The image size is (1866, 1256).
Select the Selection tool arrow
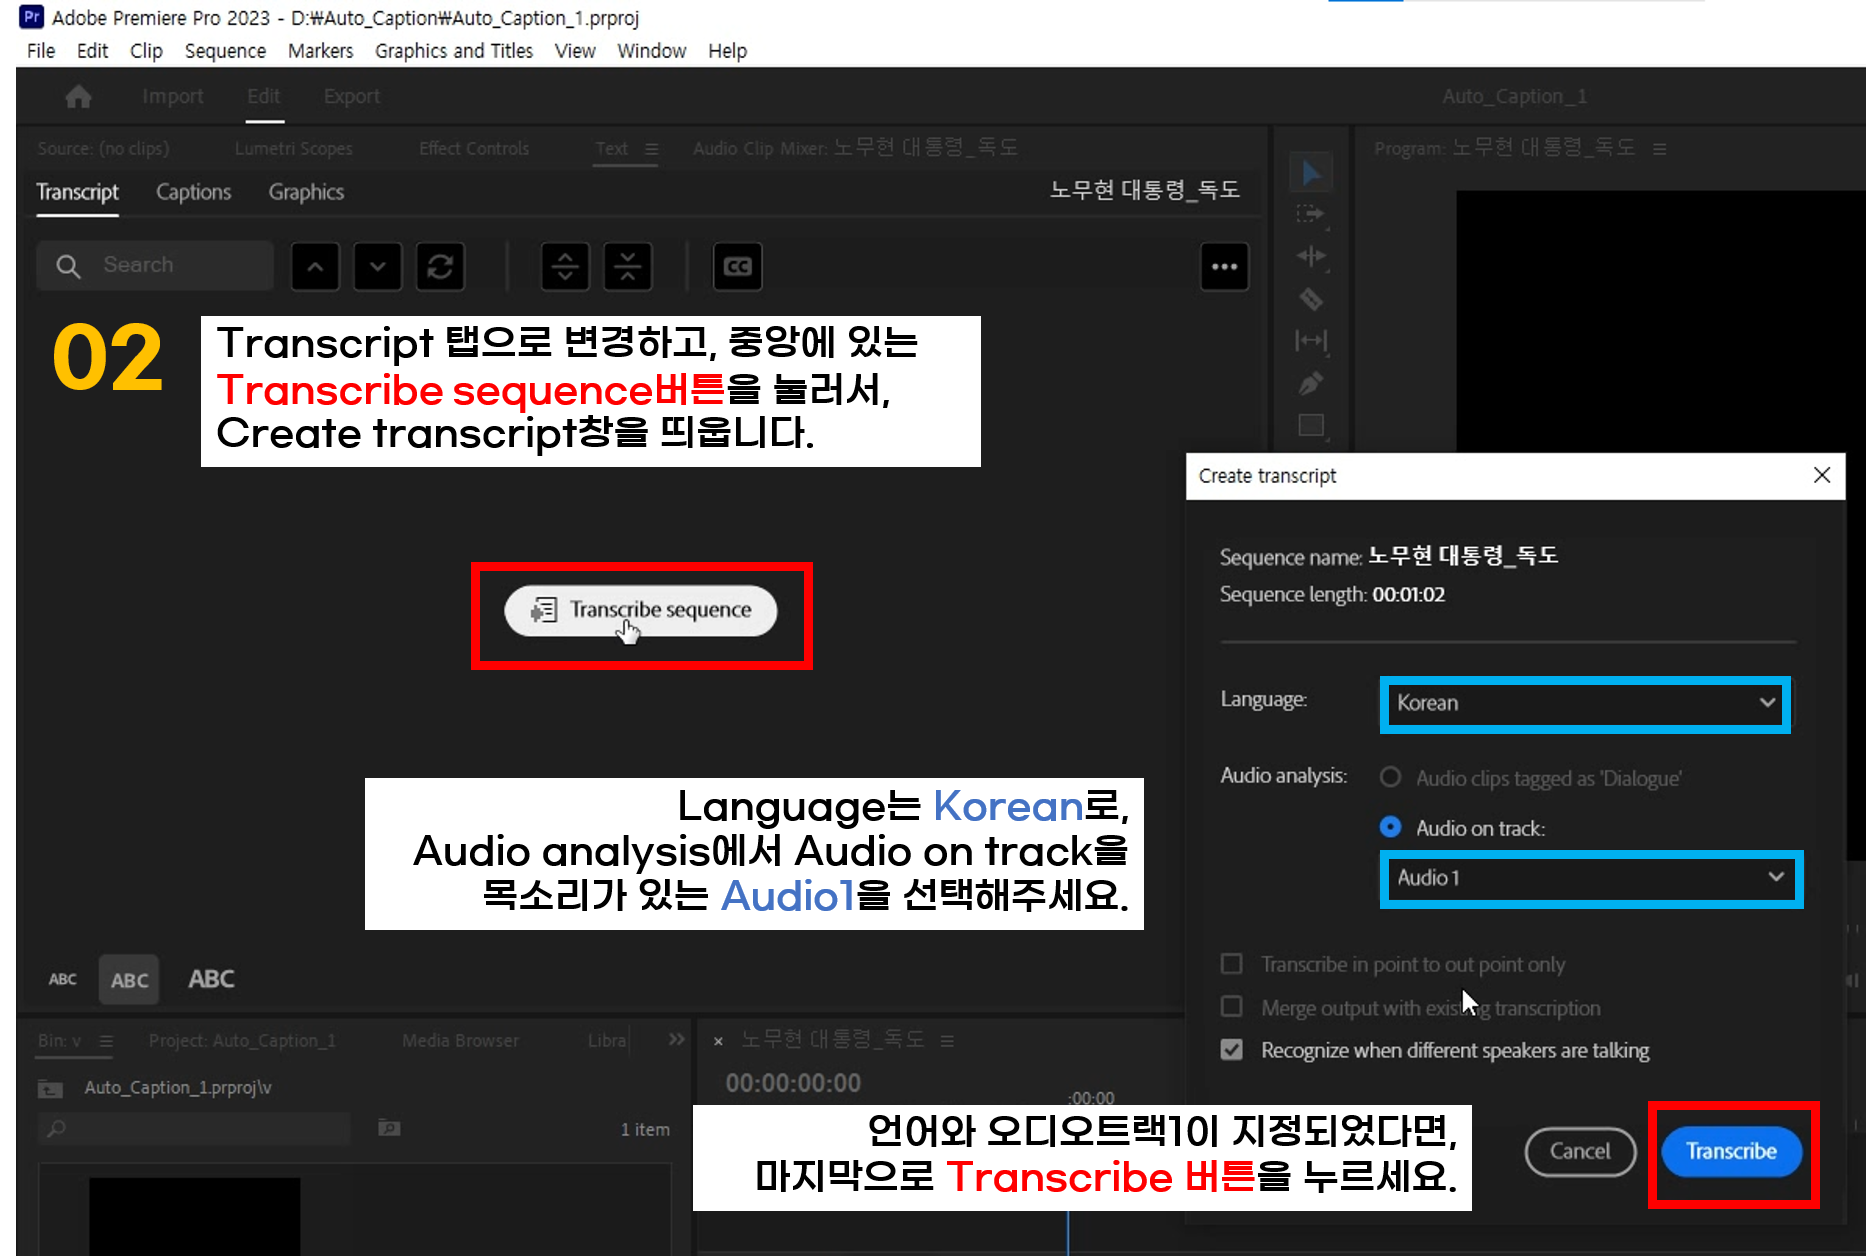pyautogui.click(x=1311, y=173)
